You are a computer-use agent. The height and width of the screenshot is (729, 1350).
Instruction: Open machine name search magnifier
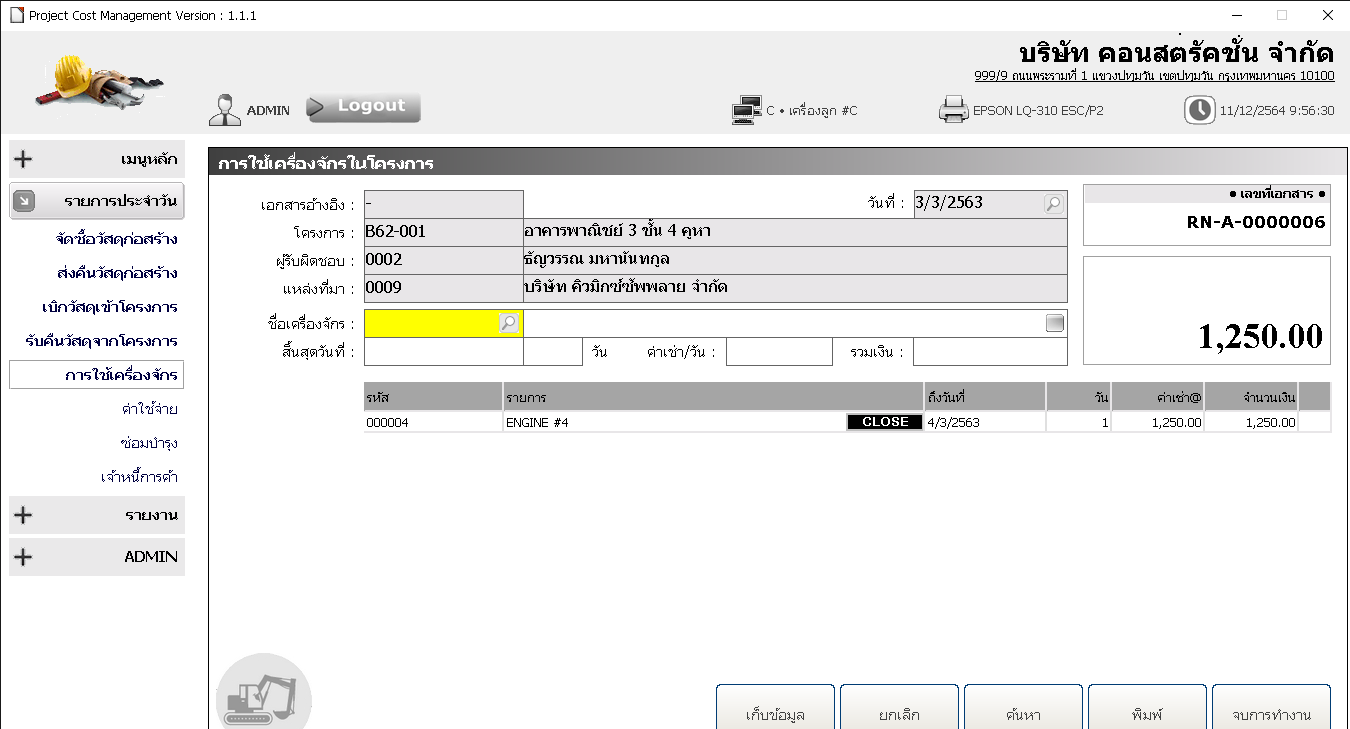coord(509,323)
